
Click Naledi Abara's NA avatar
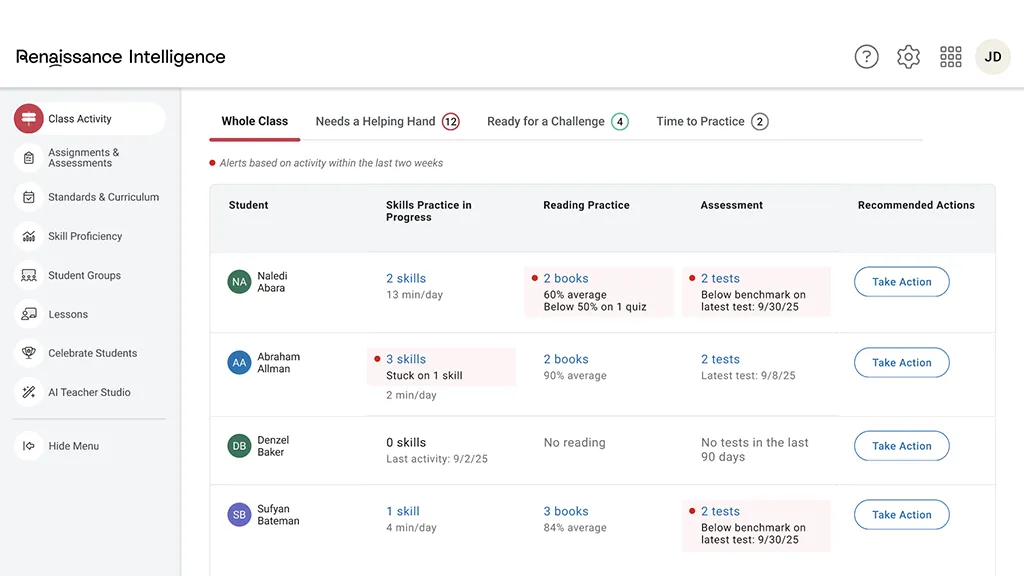point(239,282)
